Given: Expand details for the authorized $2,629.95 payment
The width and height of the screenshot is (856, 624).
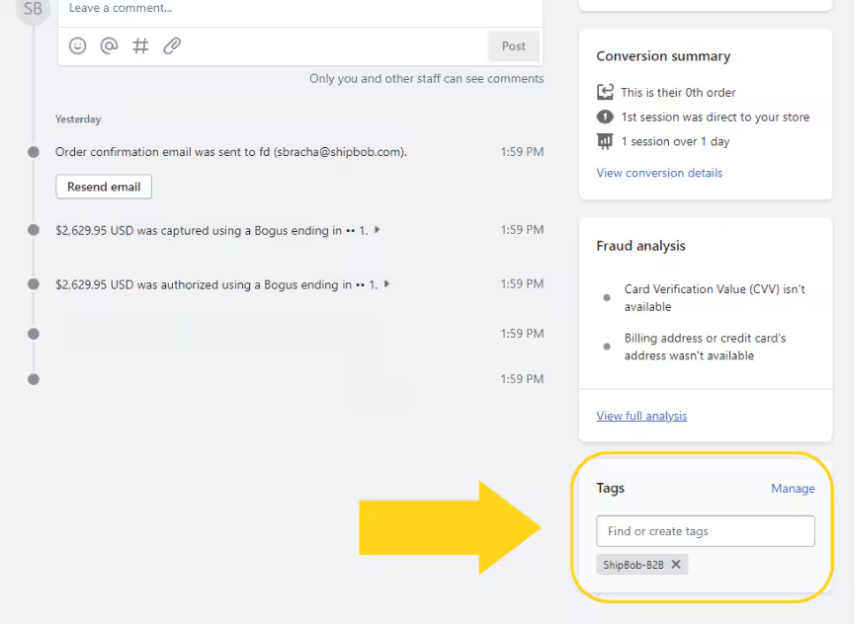Looking at the screenshot, I should pos(387,284).
